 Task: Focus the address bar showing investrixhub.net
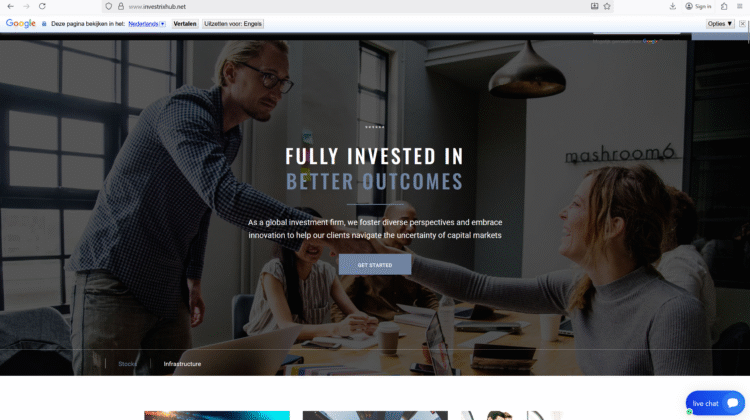pyautogui.click(x=354, y=6)
